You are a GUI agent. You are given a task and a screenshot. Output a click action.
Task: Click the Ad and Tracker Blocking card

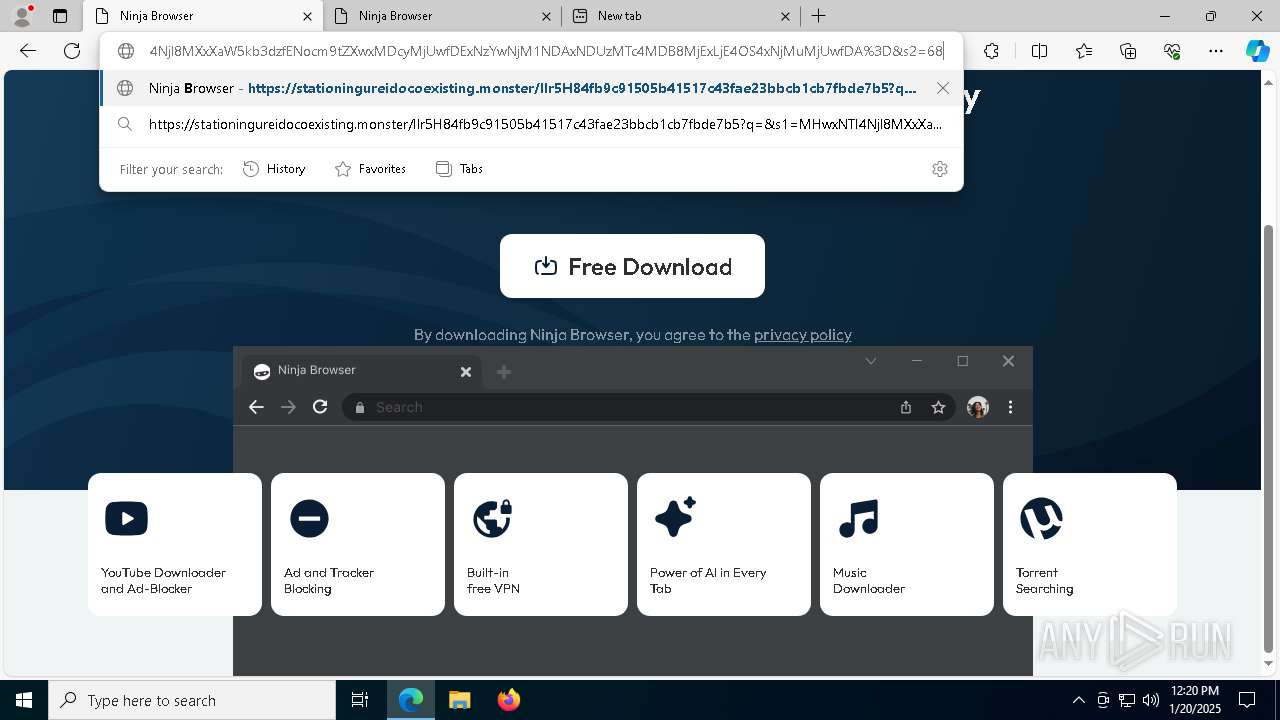point(358,544)
